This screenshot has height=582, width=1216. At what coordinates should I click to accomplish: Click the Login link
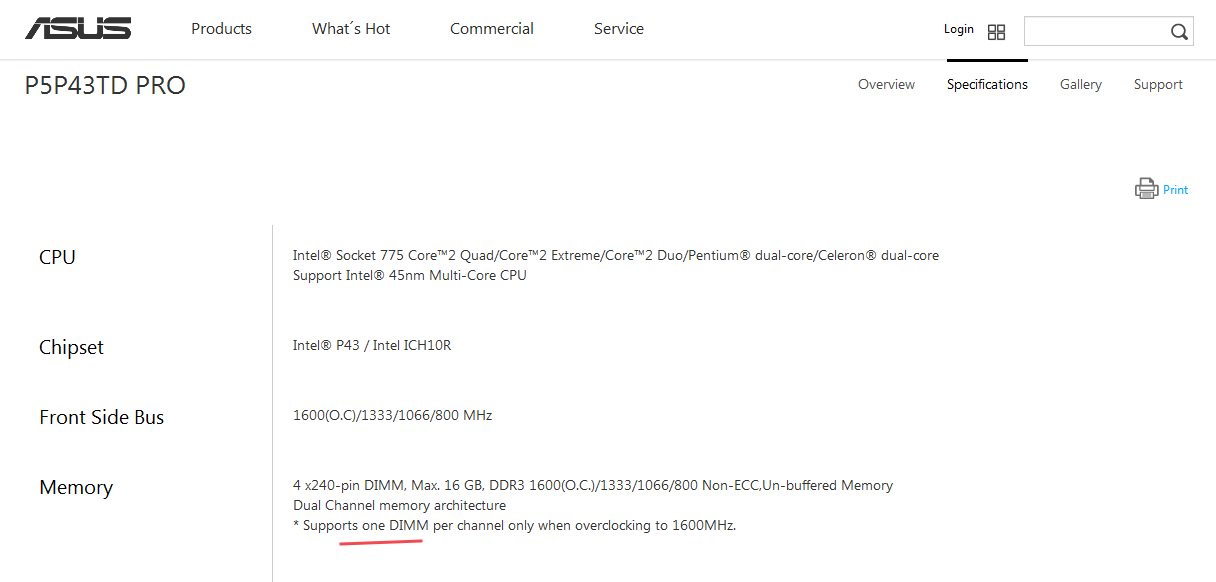[958, 29]
